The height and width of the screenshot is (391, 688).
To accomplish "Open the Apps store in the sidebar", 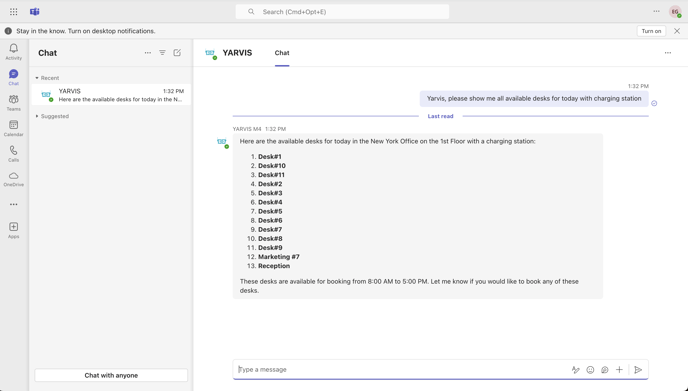I will point(14,230).
